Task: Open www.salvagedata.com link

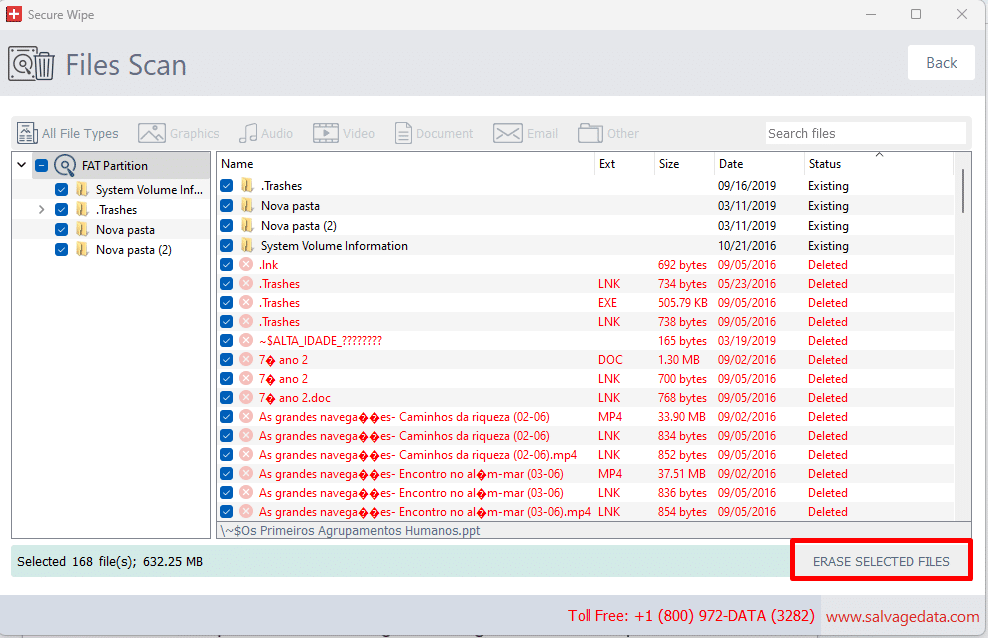Action: (x=902, y=617)
